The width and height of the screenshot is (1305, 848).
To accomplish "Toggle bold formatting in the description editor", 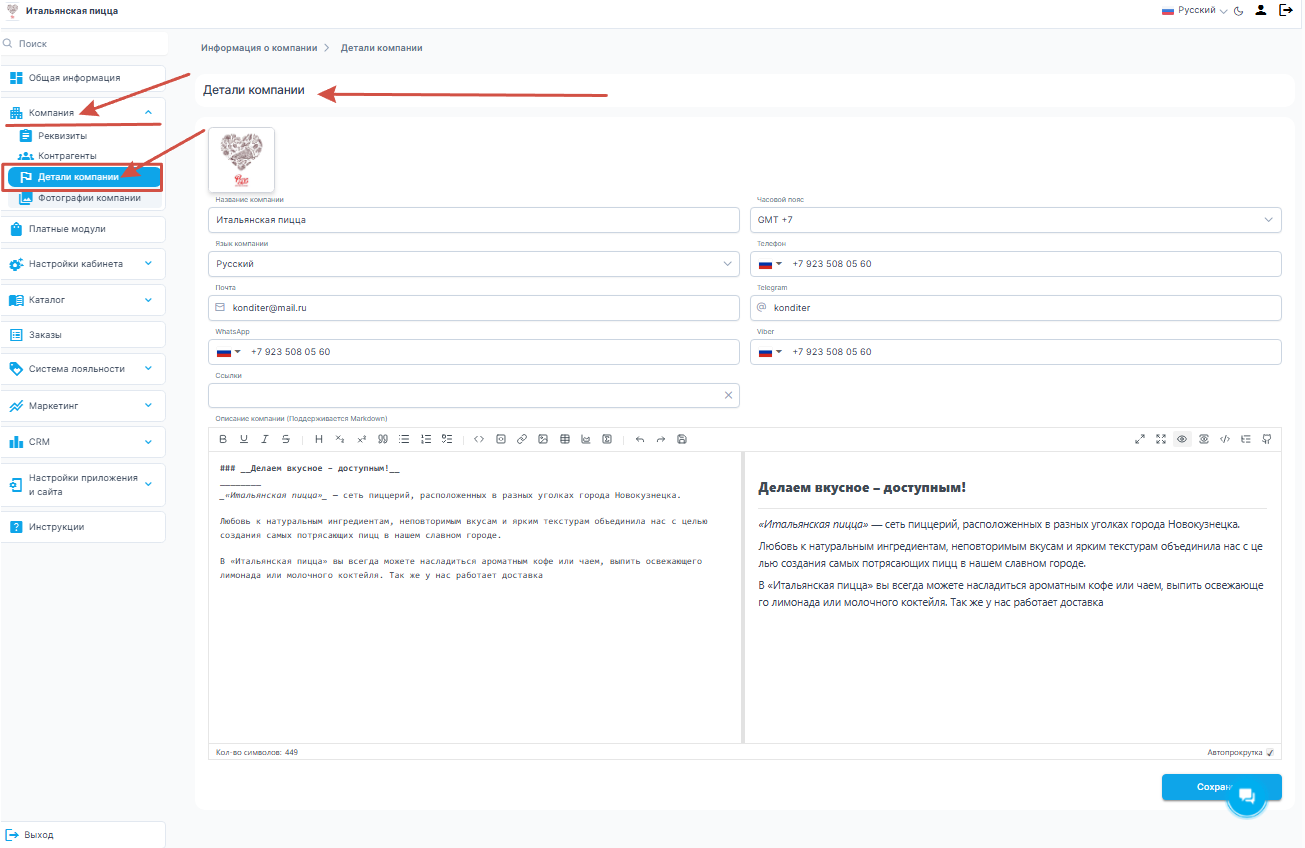I will 223,439.
